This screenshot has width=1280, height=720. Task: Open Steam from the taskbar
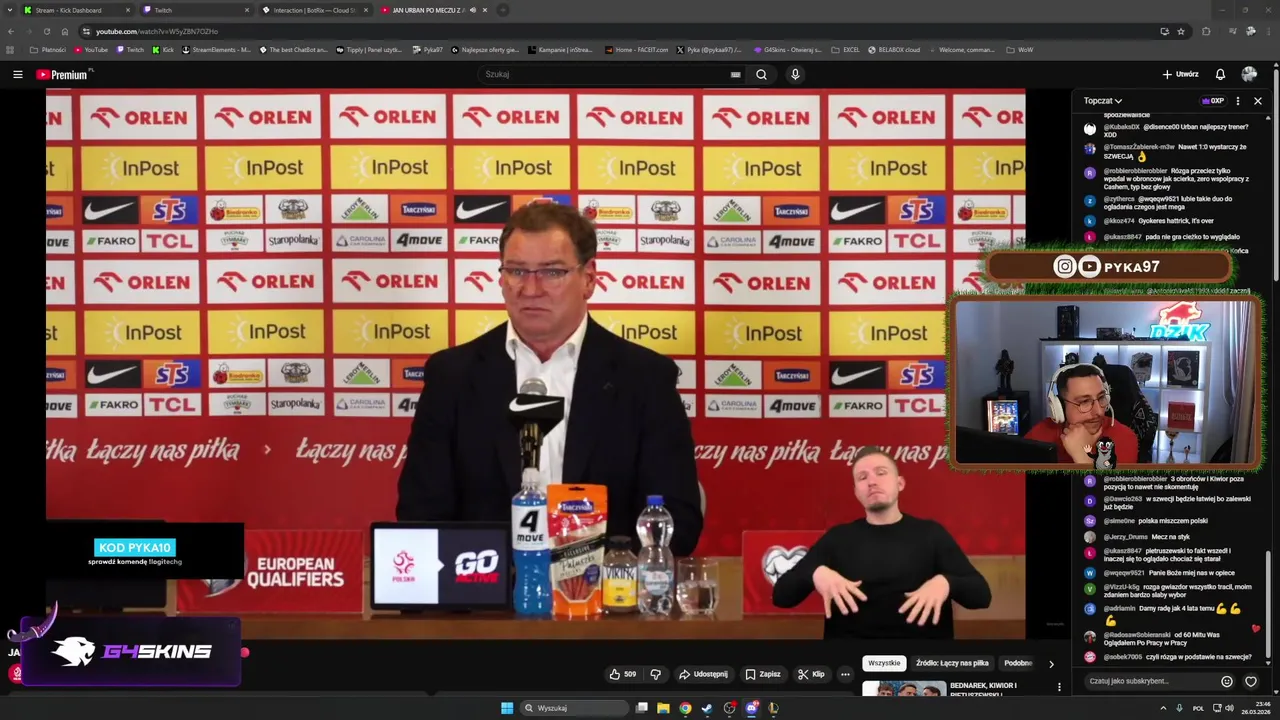(707, 708)
